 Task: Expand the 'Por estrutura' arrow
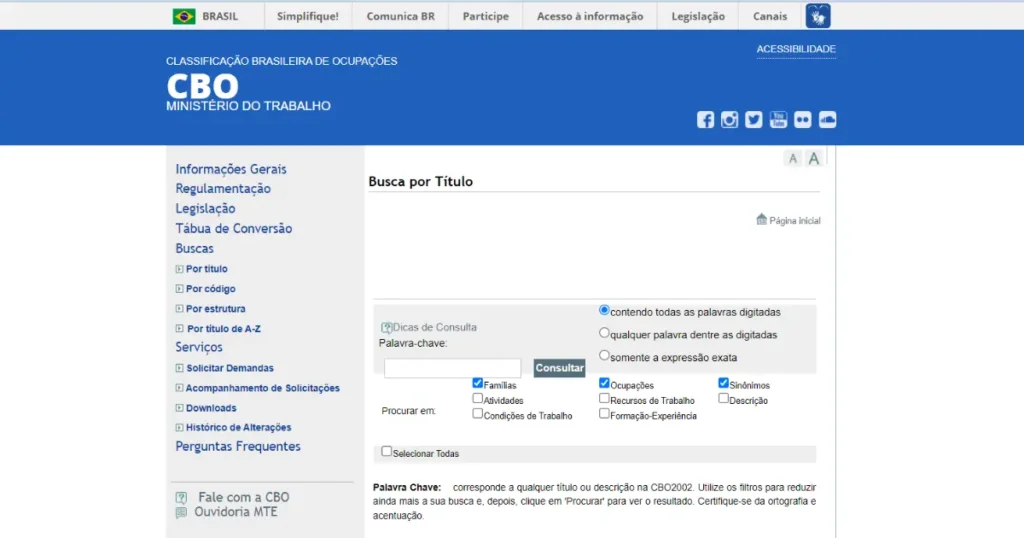pyautogui.click(x=180, y=309)
